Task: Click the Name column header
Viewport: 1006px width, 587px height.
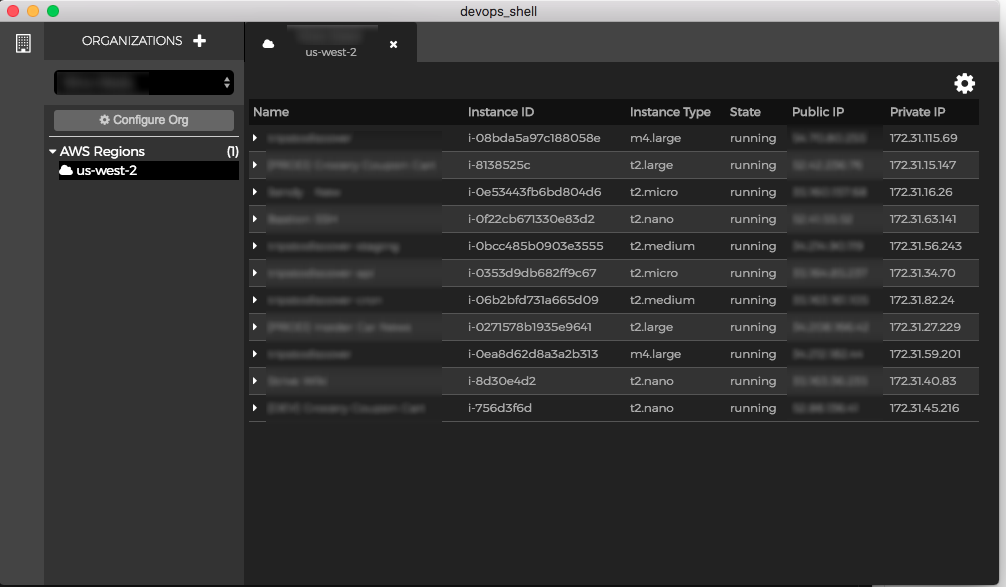Action: (271, 112)
